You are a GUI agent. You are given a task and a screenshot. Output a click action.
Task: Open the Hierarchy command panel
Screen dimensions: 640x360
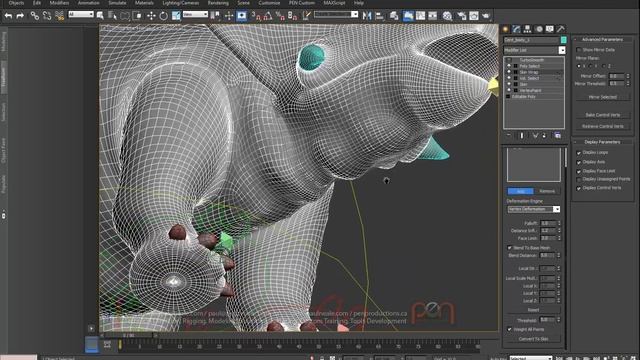(x=527, y=29)
